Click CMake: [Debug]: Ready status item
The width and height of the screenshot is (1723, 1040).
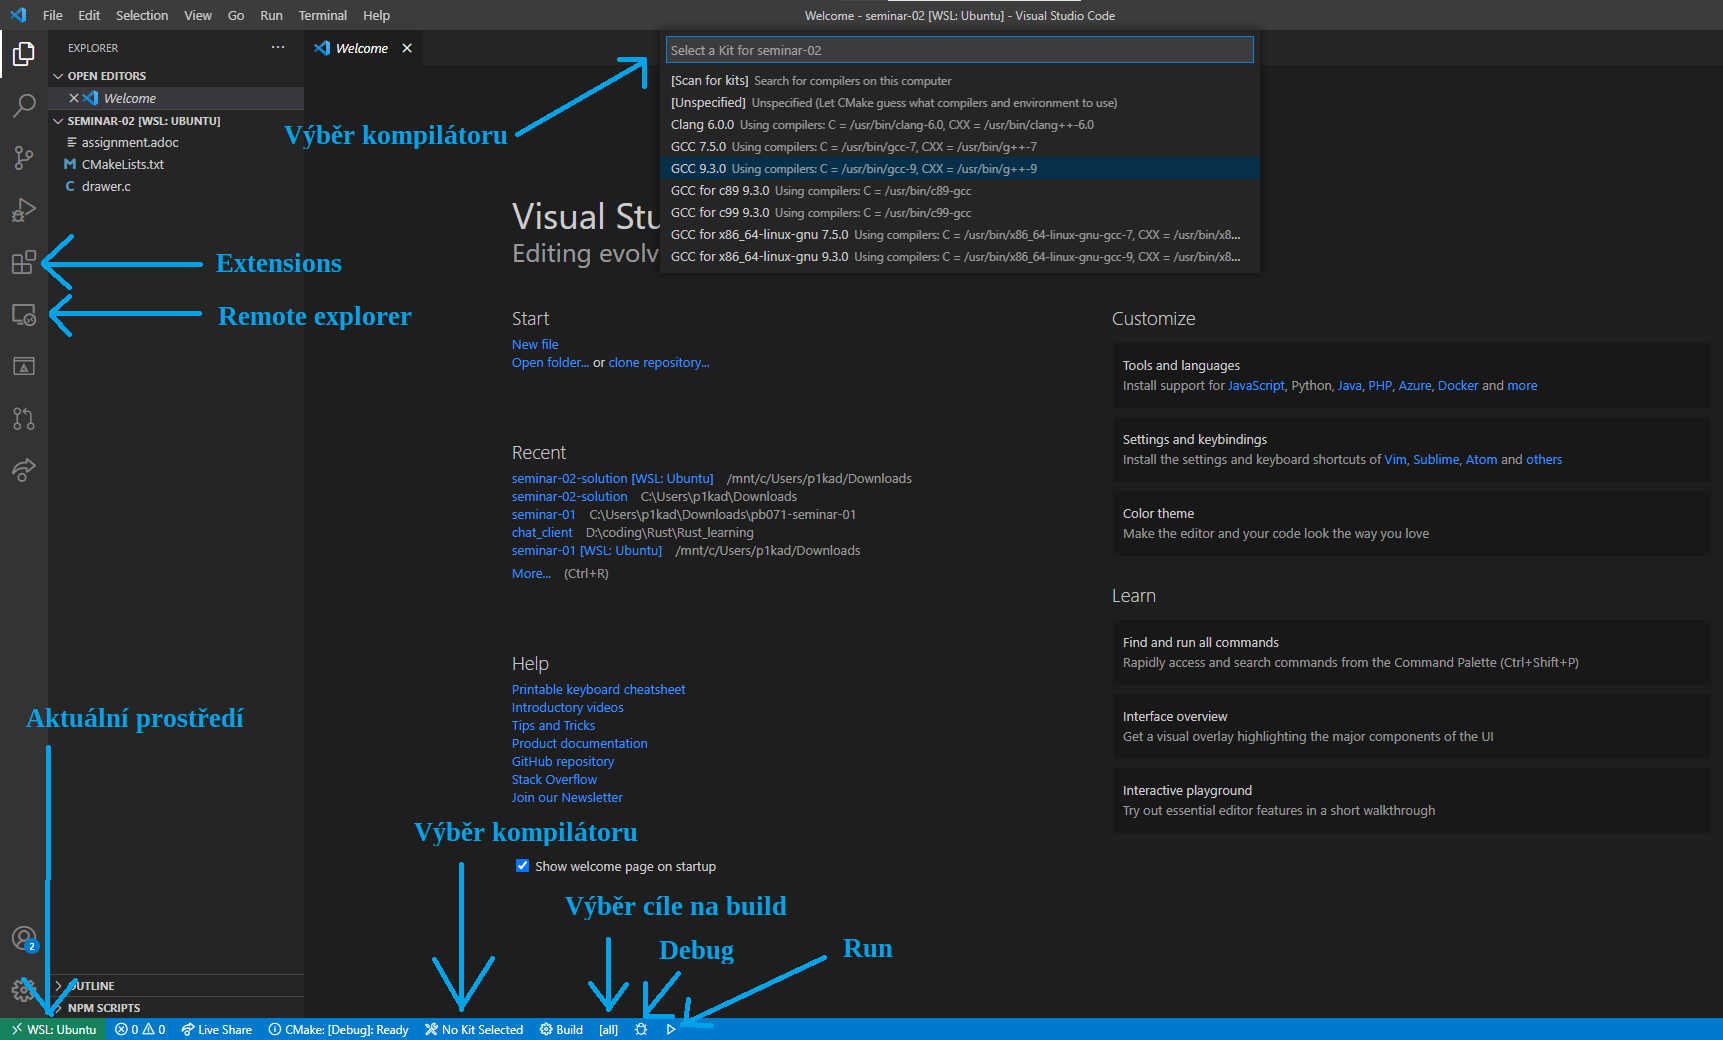[x=339, y=1029]
